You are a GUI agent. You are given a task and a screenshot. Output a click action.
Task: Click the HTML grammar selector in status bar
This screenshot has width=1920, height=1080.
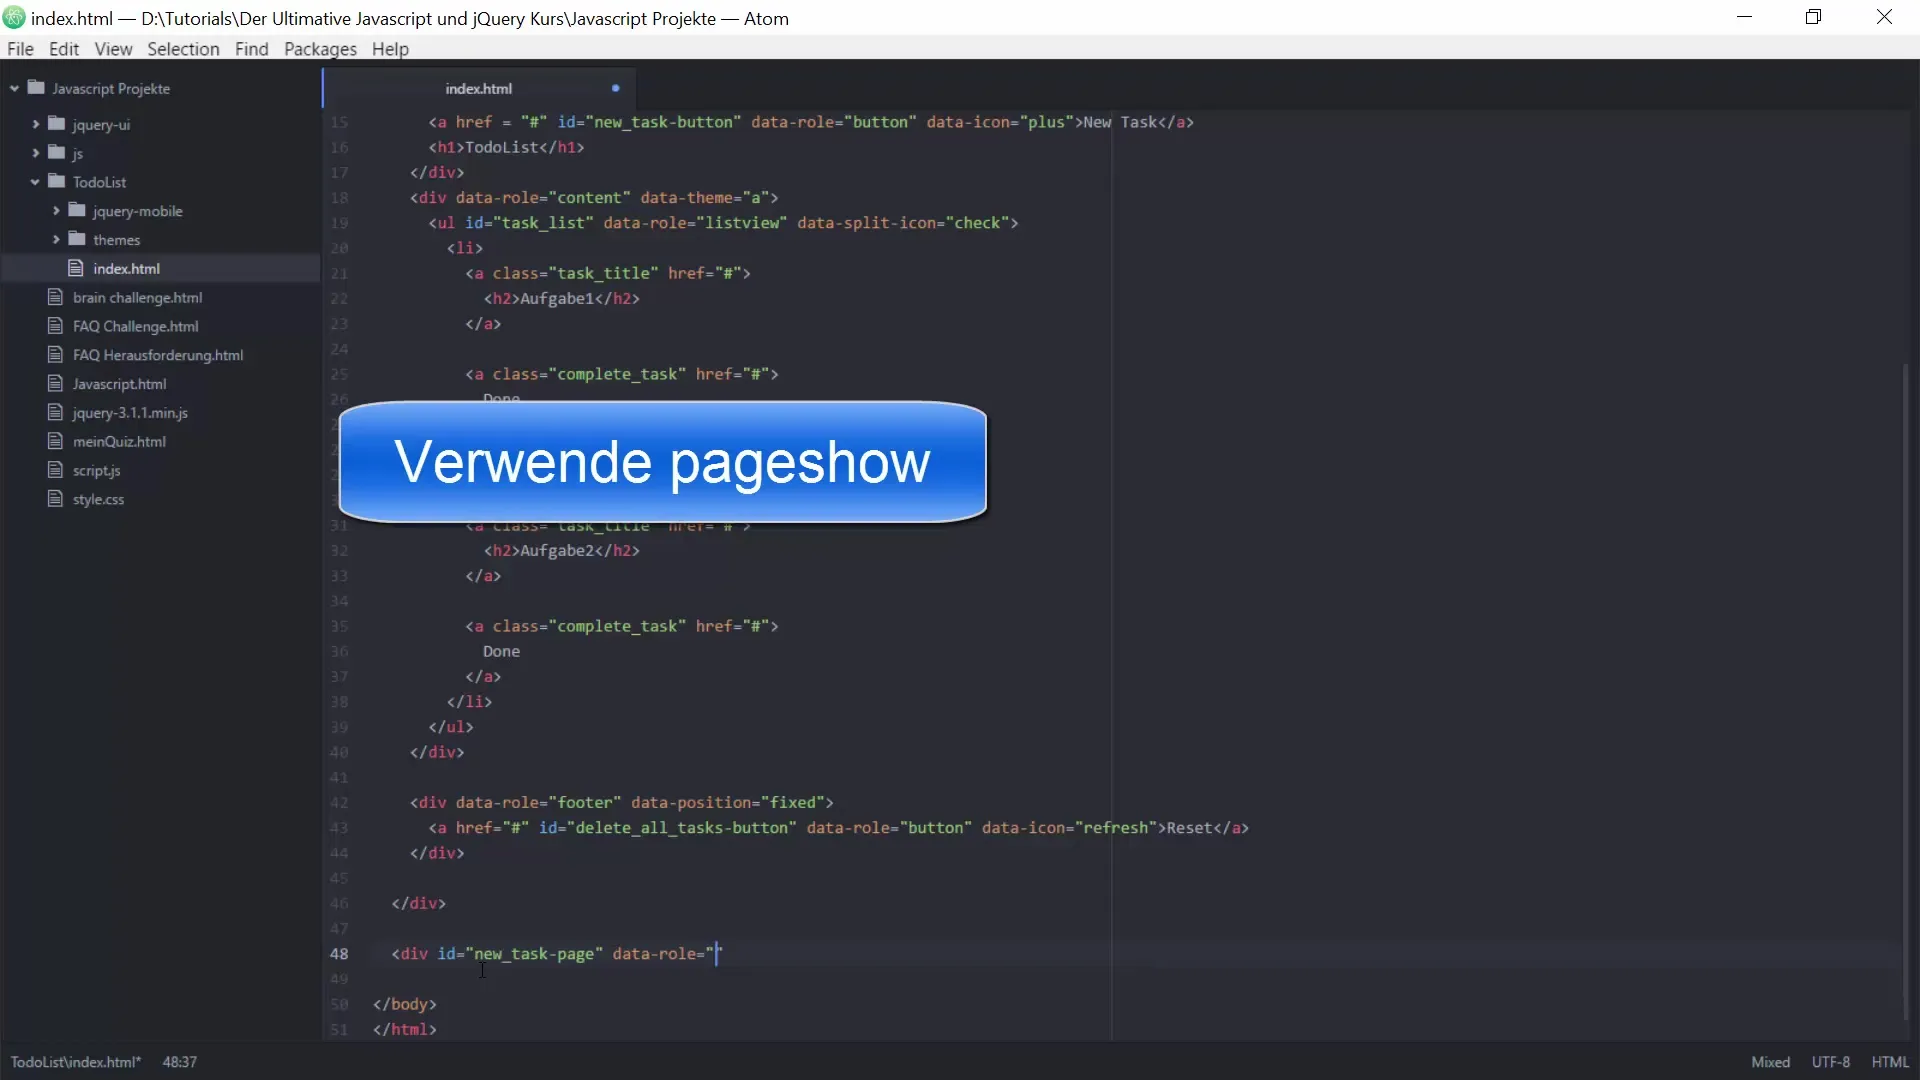[x=1890, y=1062]
